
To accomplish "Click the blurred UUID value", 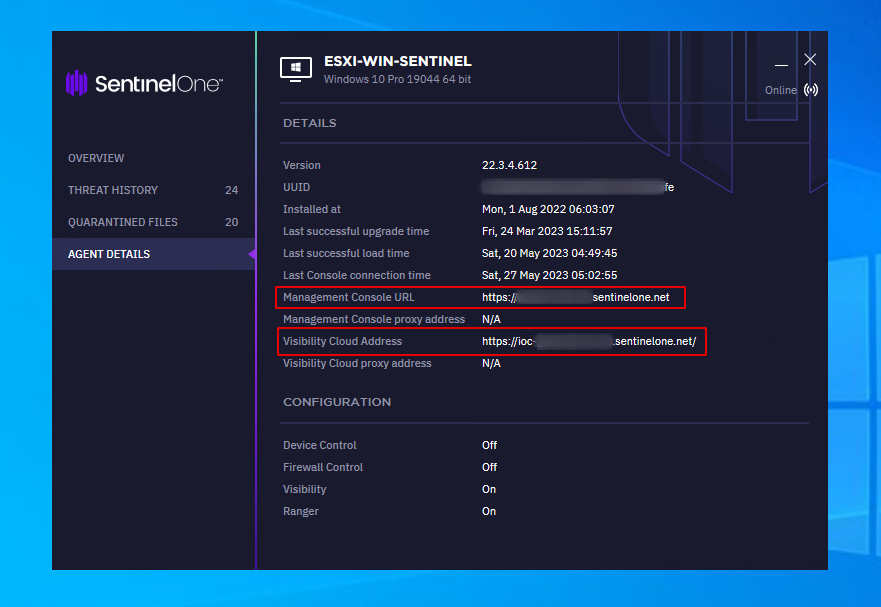I will [x=578, y=187].
